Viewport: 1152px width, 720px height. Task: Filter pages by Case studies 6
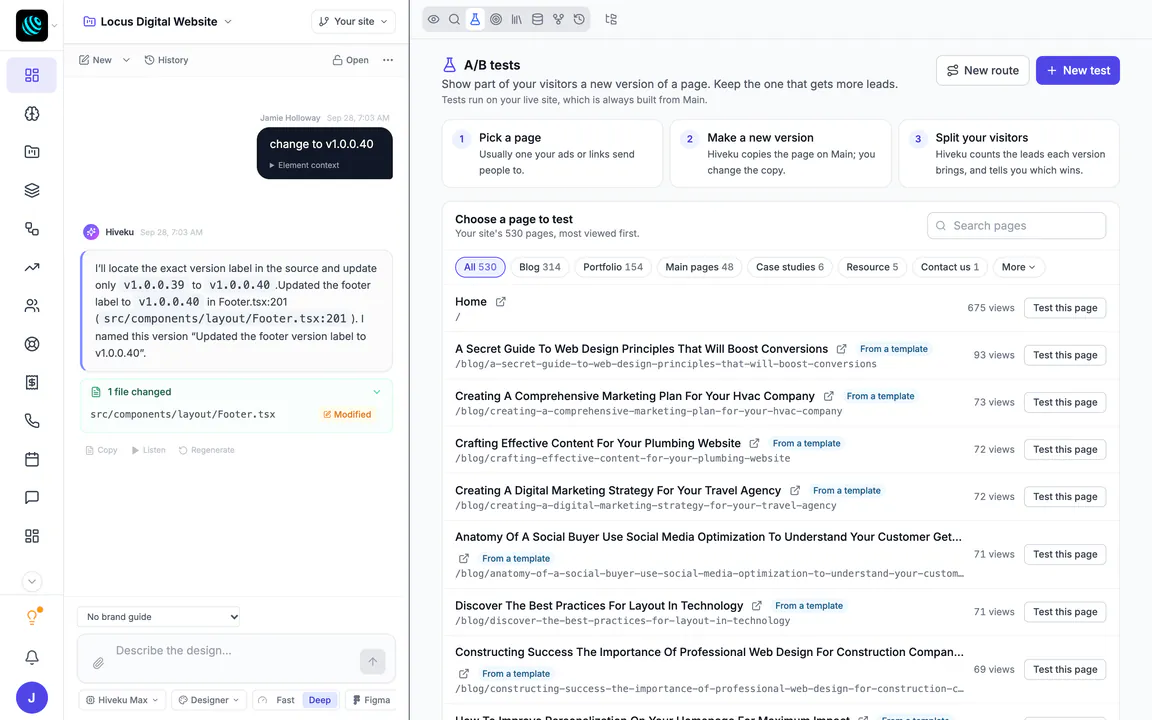[x=790, y=267]
